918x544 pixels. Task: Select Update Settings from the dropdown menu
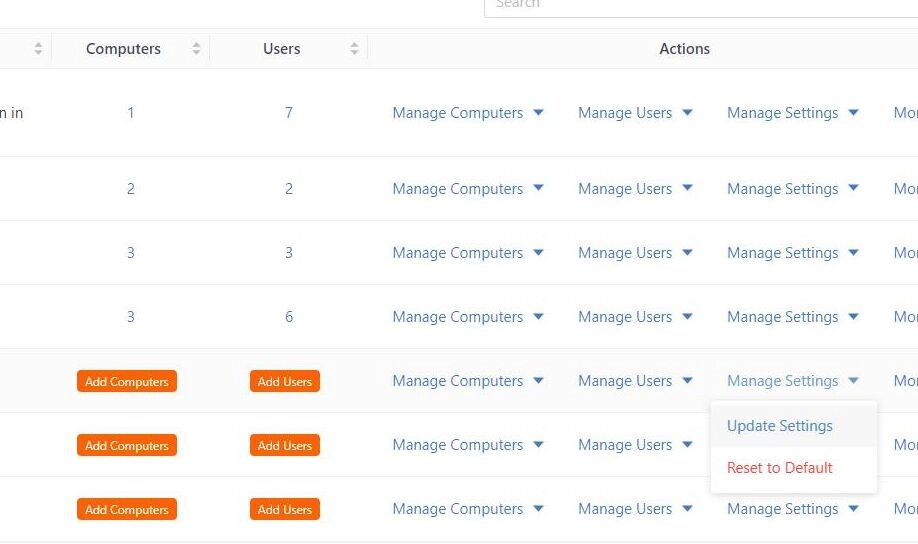point(779,426)
